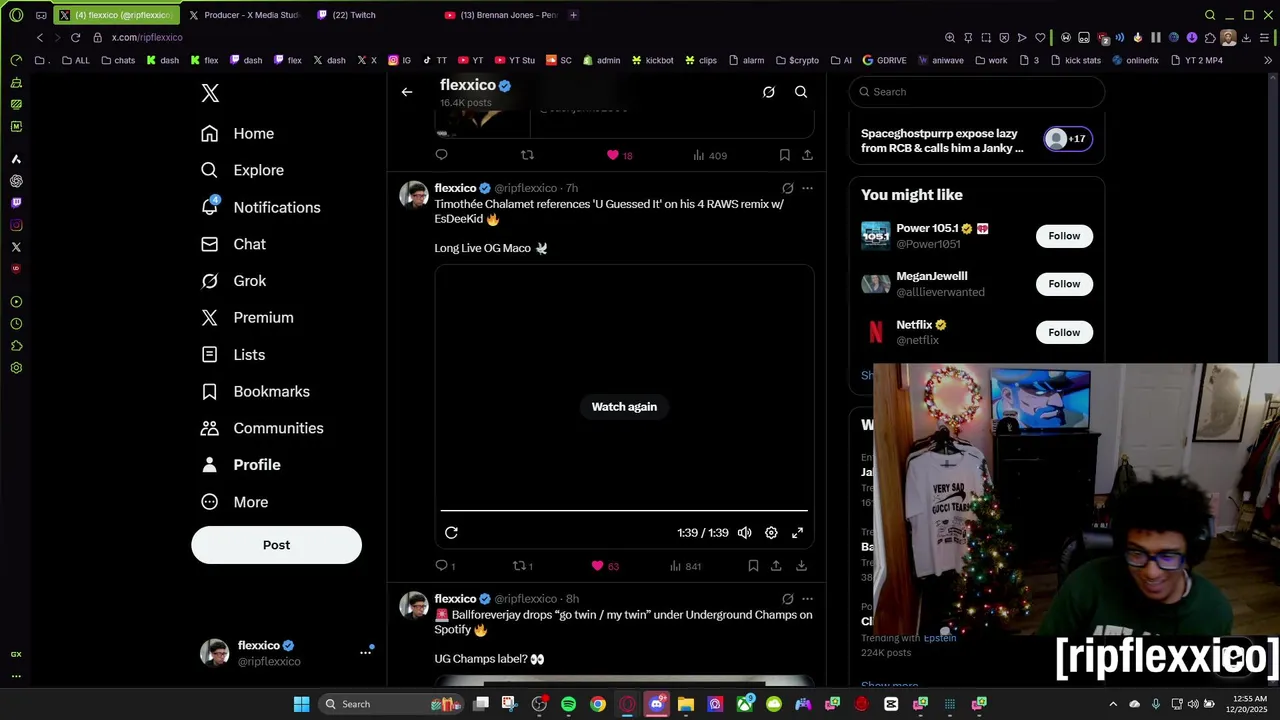Image resolution: width=1280 pixels, height=720 pixels.
Task: Open Communities in the sidebar
Action: coord(262,428)
